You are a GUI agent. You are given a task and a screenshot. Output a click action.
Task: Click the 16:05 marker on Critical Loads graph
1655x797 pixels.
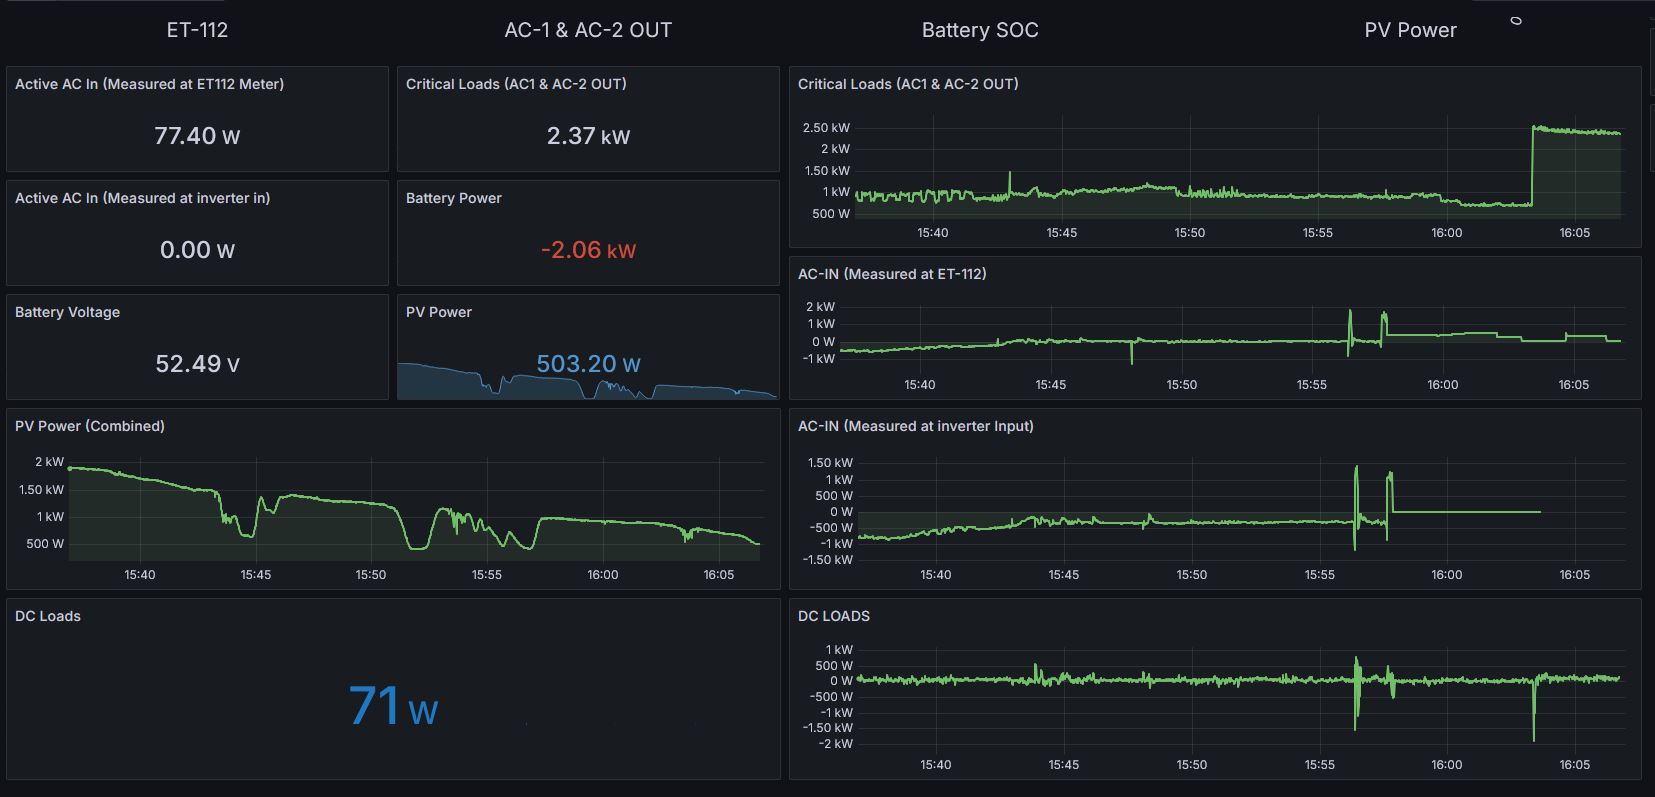[x=1574, y=233]
